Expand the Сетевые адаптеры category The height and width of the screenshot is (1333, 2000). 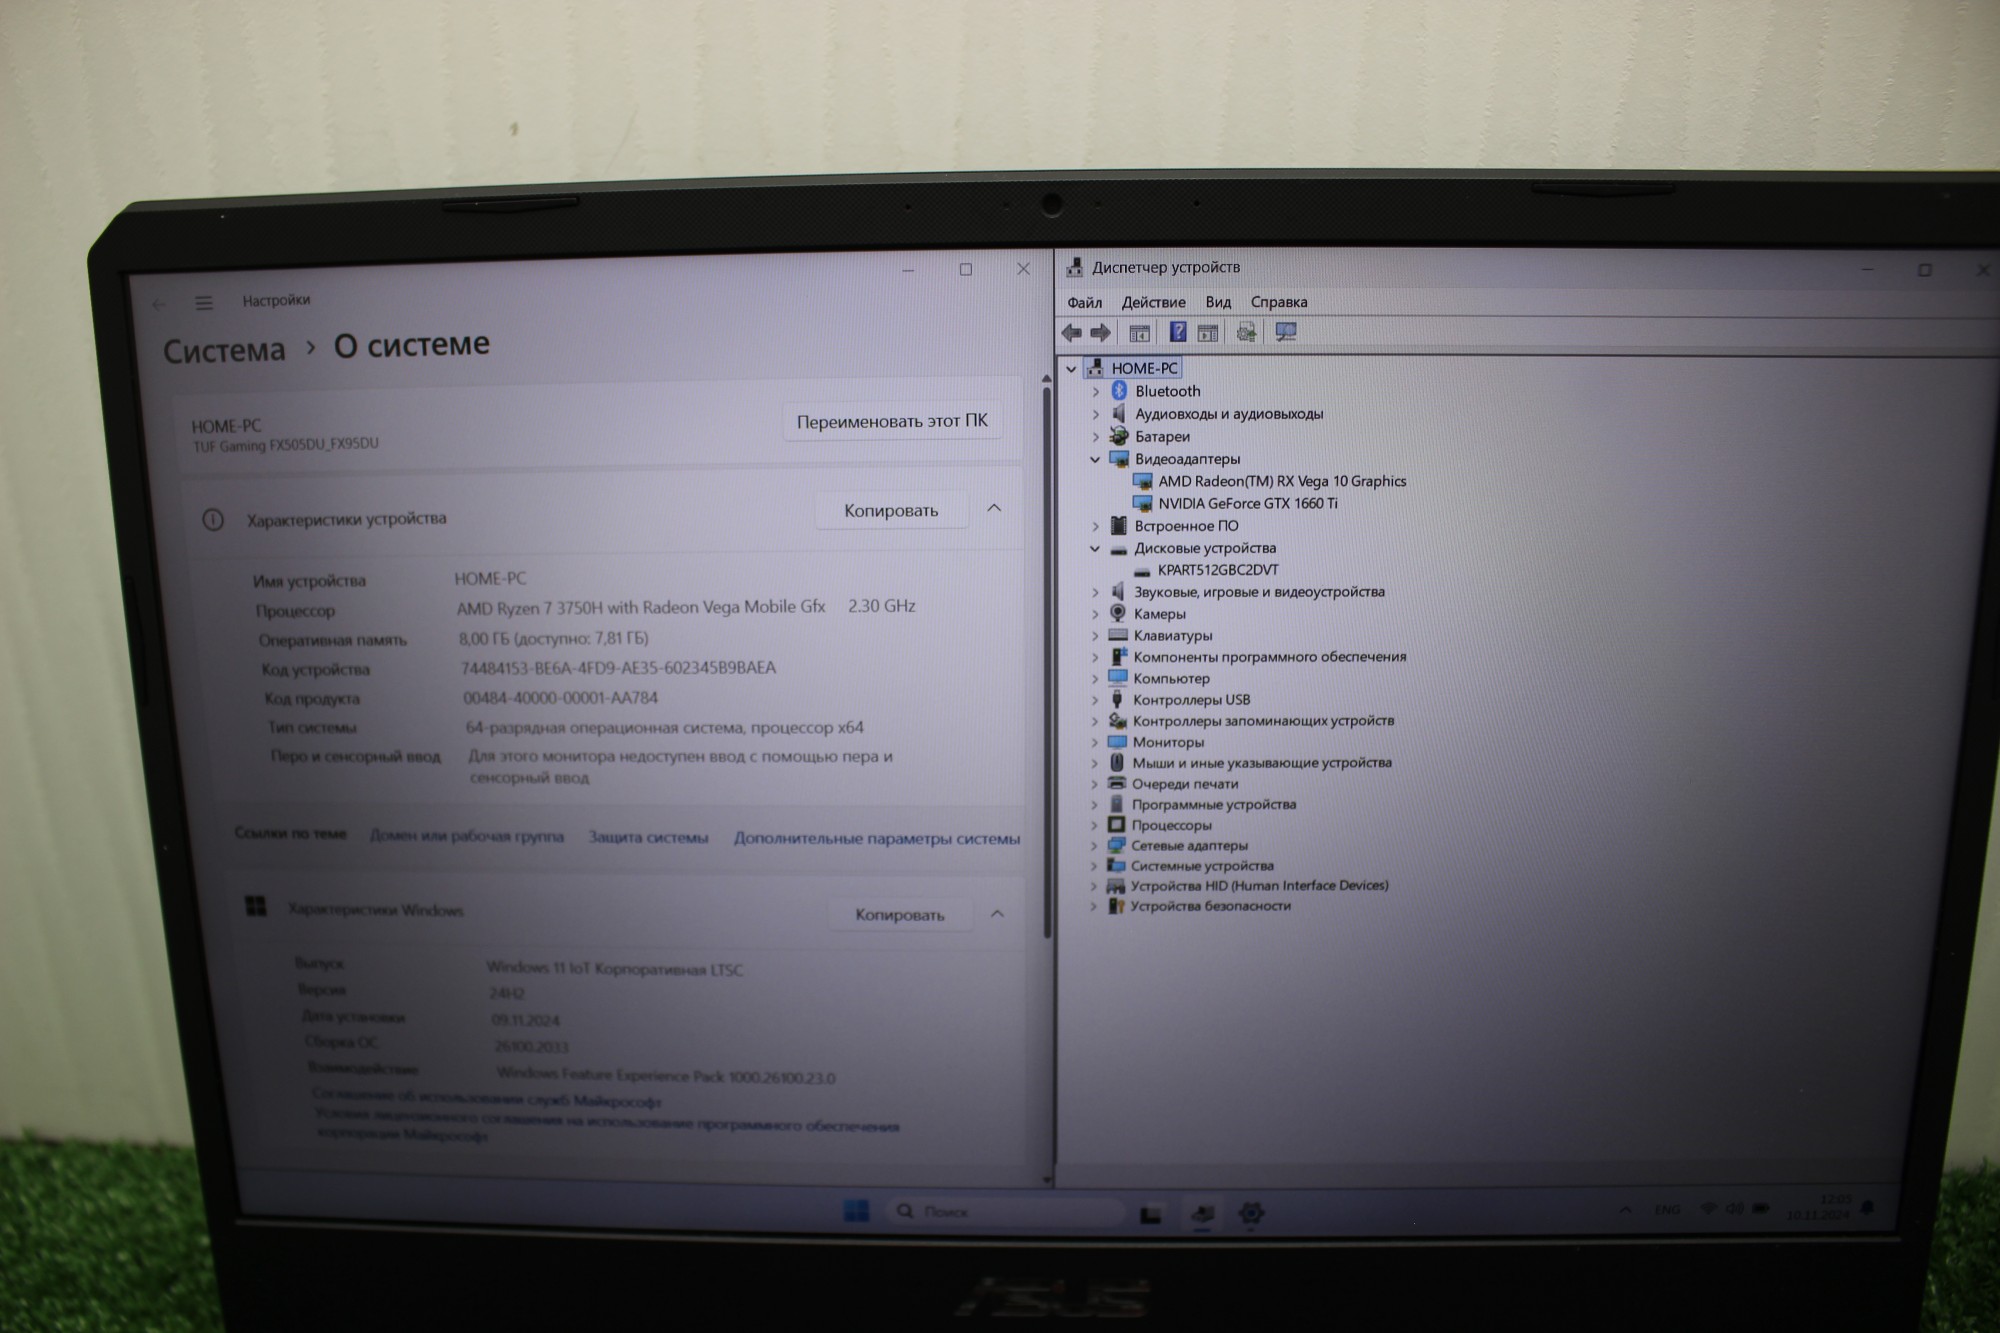(x=1094, y=846)
